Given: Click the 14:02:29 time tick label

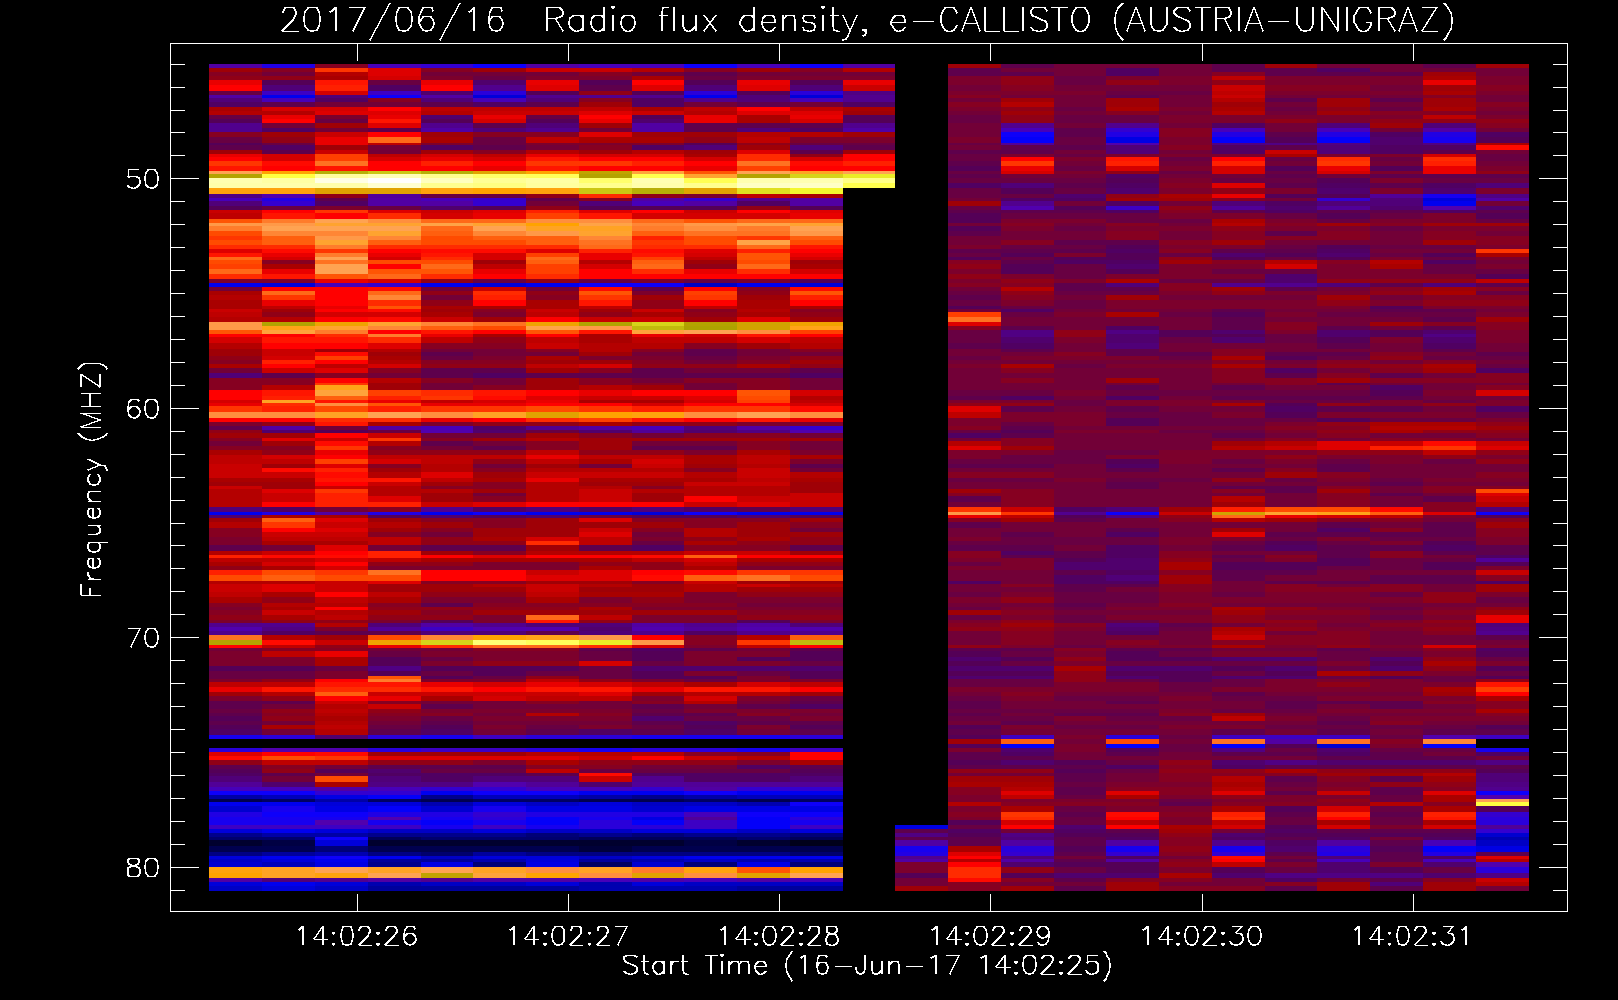Looking at the screenshot, I should click(990, 937).
